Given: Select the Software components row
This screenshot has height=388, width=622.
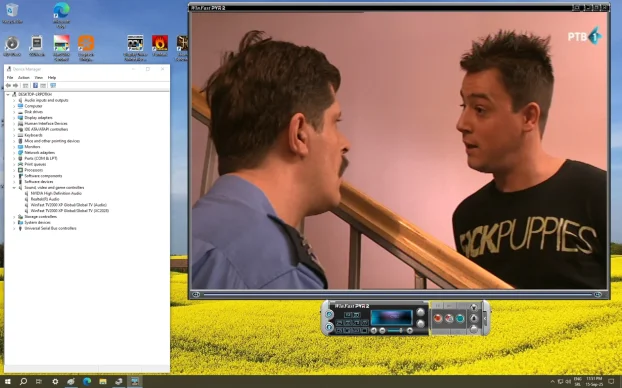Looking at the screenshot, I should coord(43,176).
